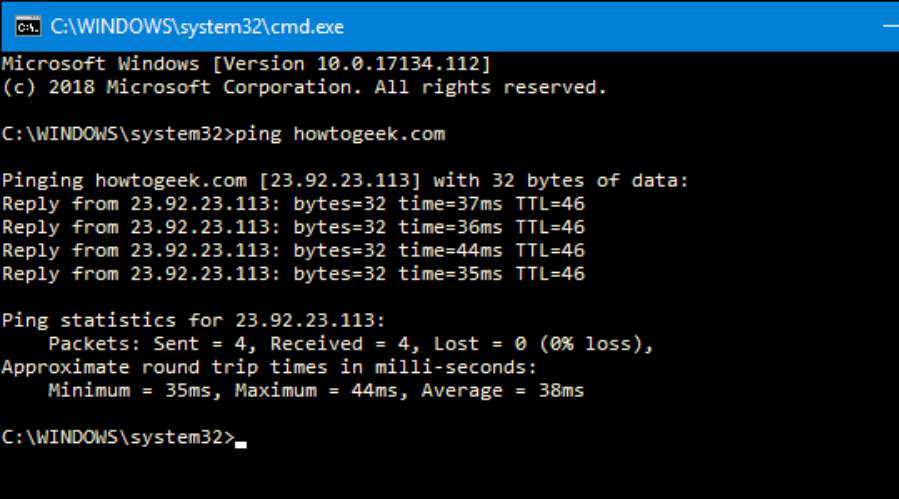Click the Microsoft Corporation copyright line
Viewport: 899px width, 499px height.
click(304, 87)
